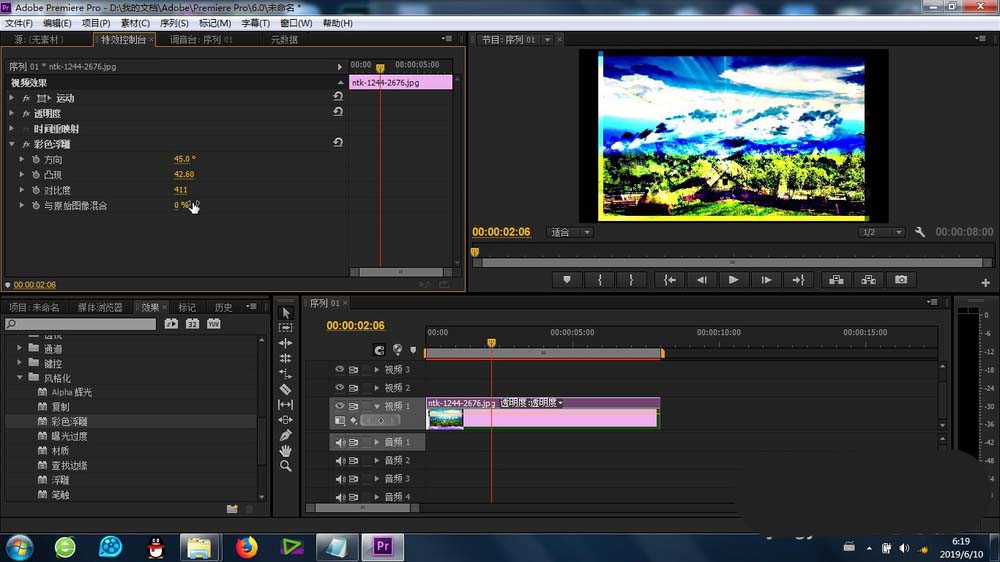Viewport: 1000px width, 562px height.
Task: Mute the 音频 2 track
Action: coord(340,461)
